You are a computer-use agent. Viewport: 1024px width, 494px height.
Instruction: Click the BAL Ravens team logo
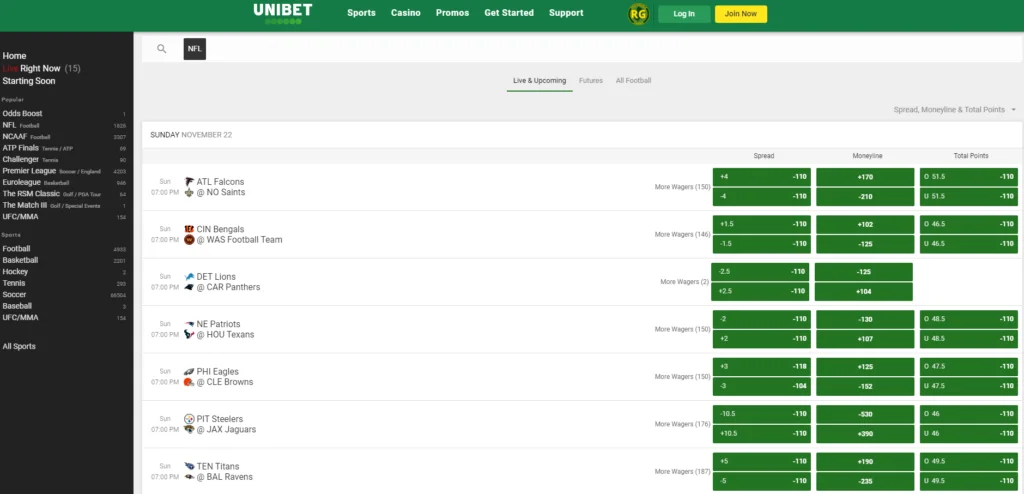pyautogui.click(x=189, y=477)
